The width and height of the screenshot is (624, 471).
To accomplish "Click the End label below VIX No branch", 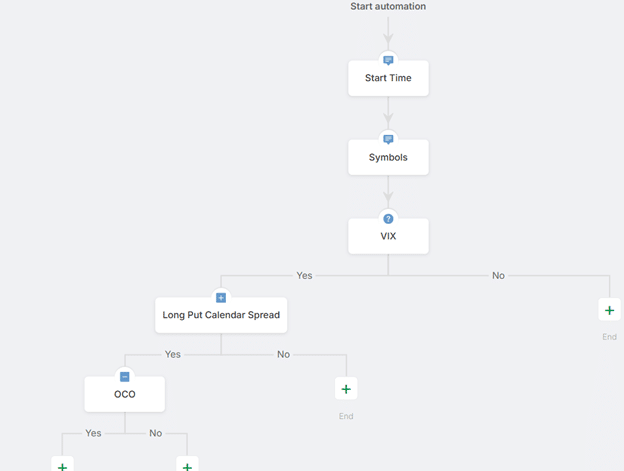I will (x=609, y=337).
